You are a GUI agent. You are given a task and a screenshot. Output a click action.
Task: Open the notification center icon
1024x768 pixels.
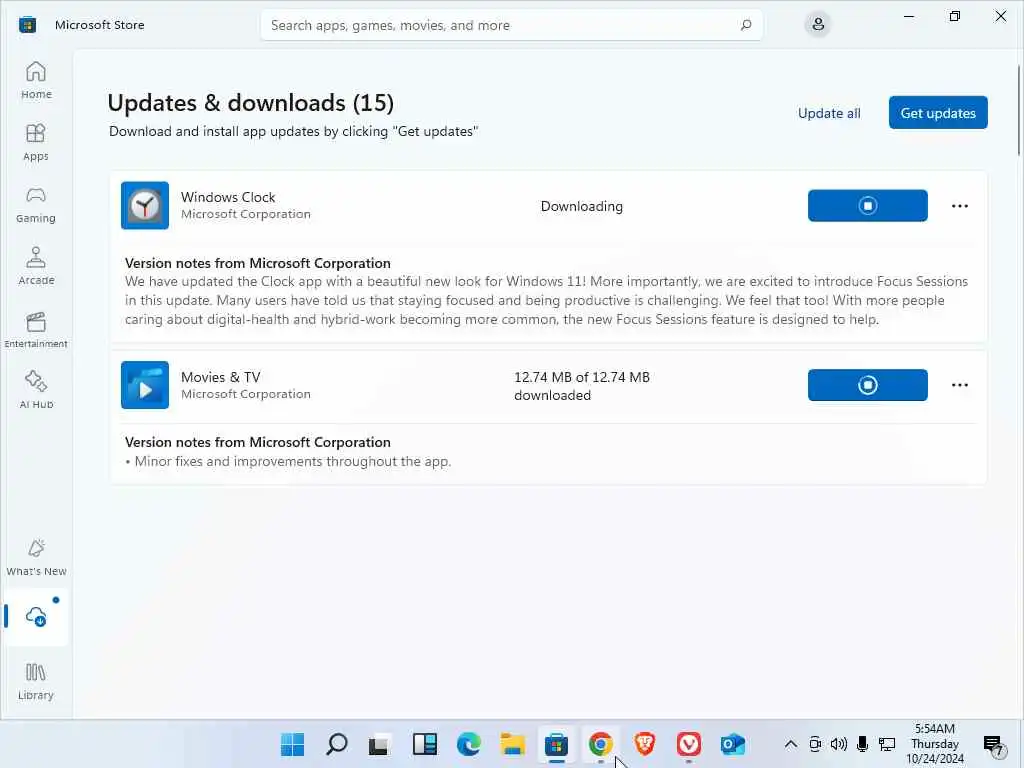(993, 744)
